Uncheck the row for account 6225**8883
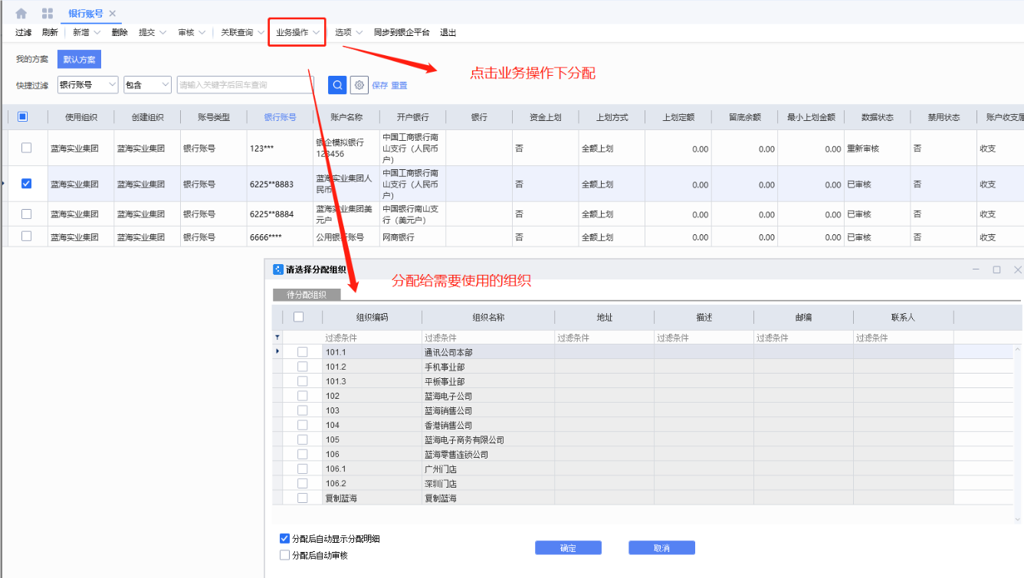 (26, 184)
